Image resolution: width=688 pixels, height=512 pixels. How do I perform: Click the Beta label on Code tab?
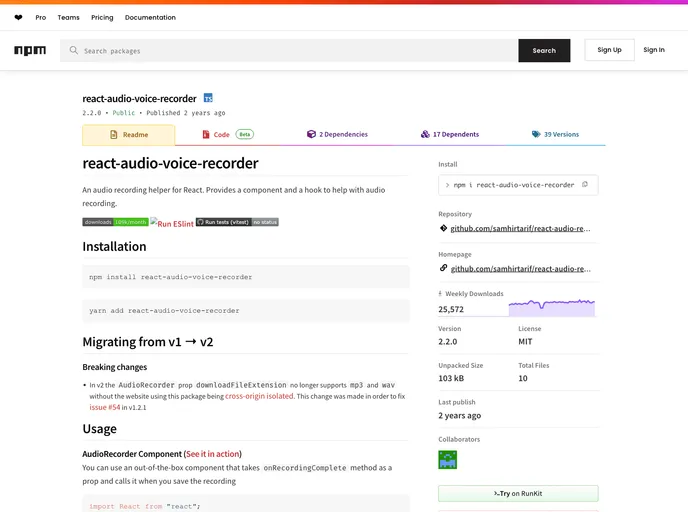point(245,134)
